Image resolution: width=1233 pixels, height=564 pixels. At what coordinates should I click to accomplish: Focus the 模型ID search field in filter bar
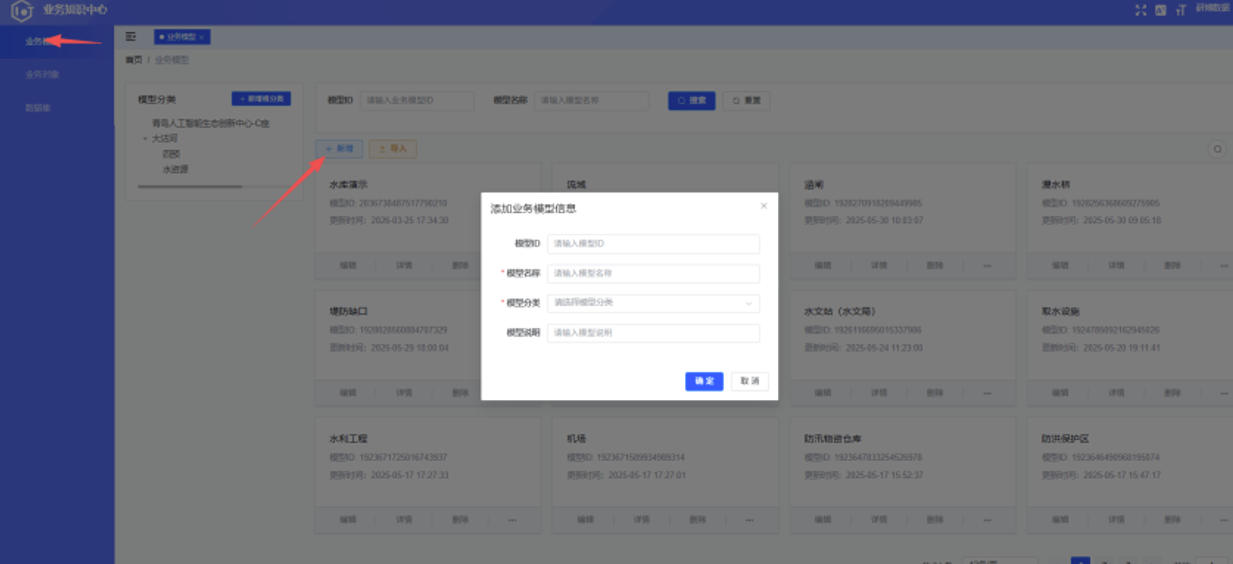[x=417, y=100]
